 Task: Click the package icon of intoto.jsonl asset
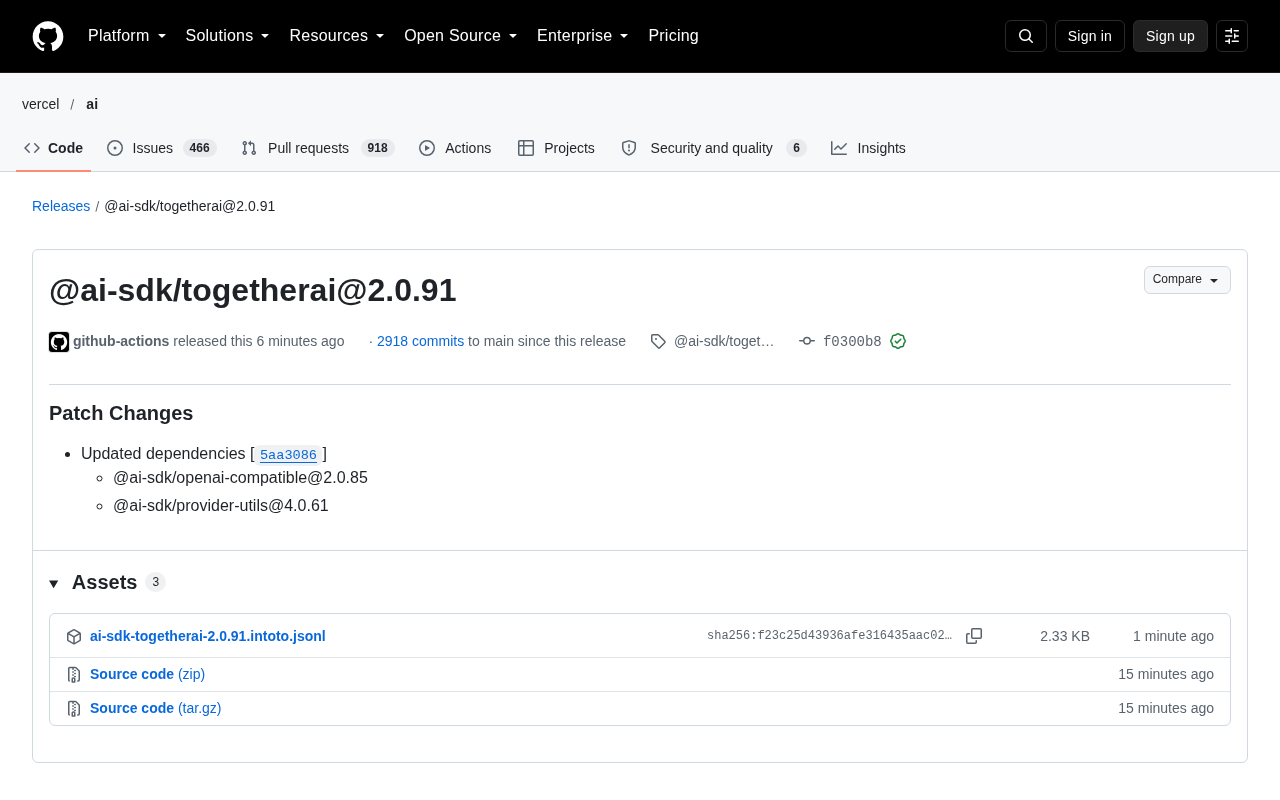tap(74, 636)
